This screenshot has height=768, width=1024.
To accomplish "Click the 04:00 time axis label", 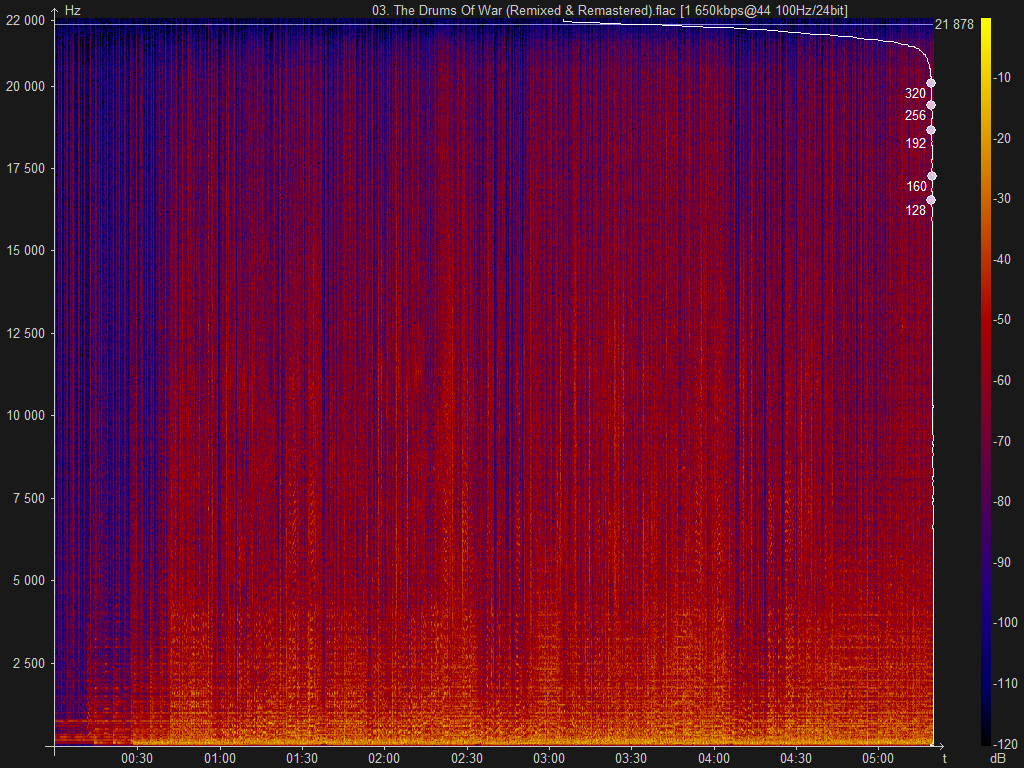I will tap(714, 758).
